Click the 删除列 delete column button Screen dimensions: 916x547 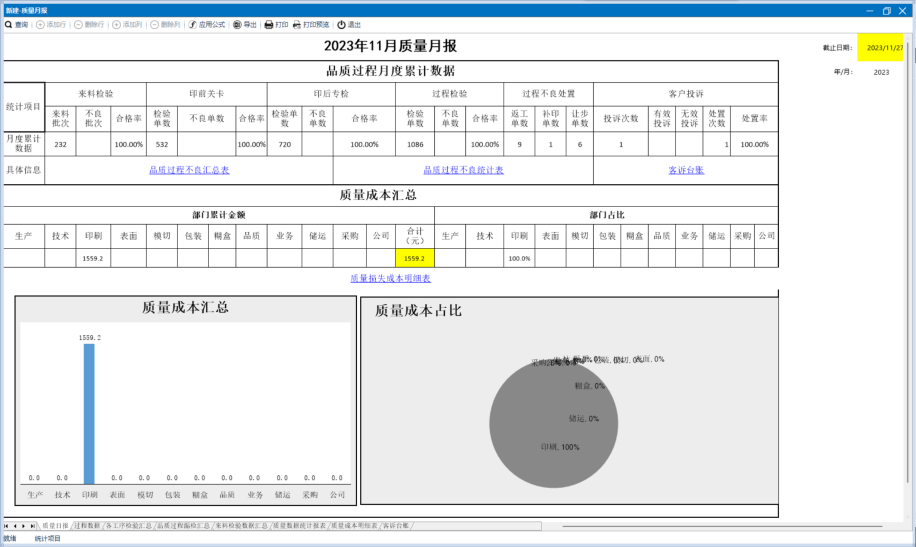coord(165,24)
